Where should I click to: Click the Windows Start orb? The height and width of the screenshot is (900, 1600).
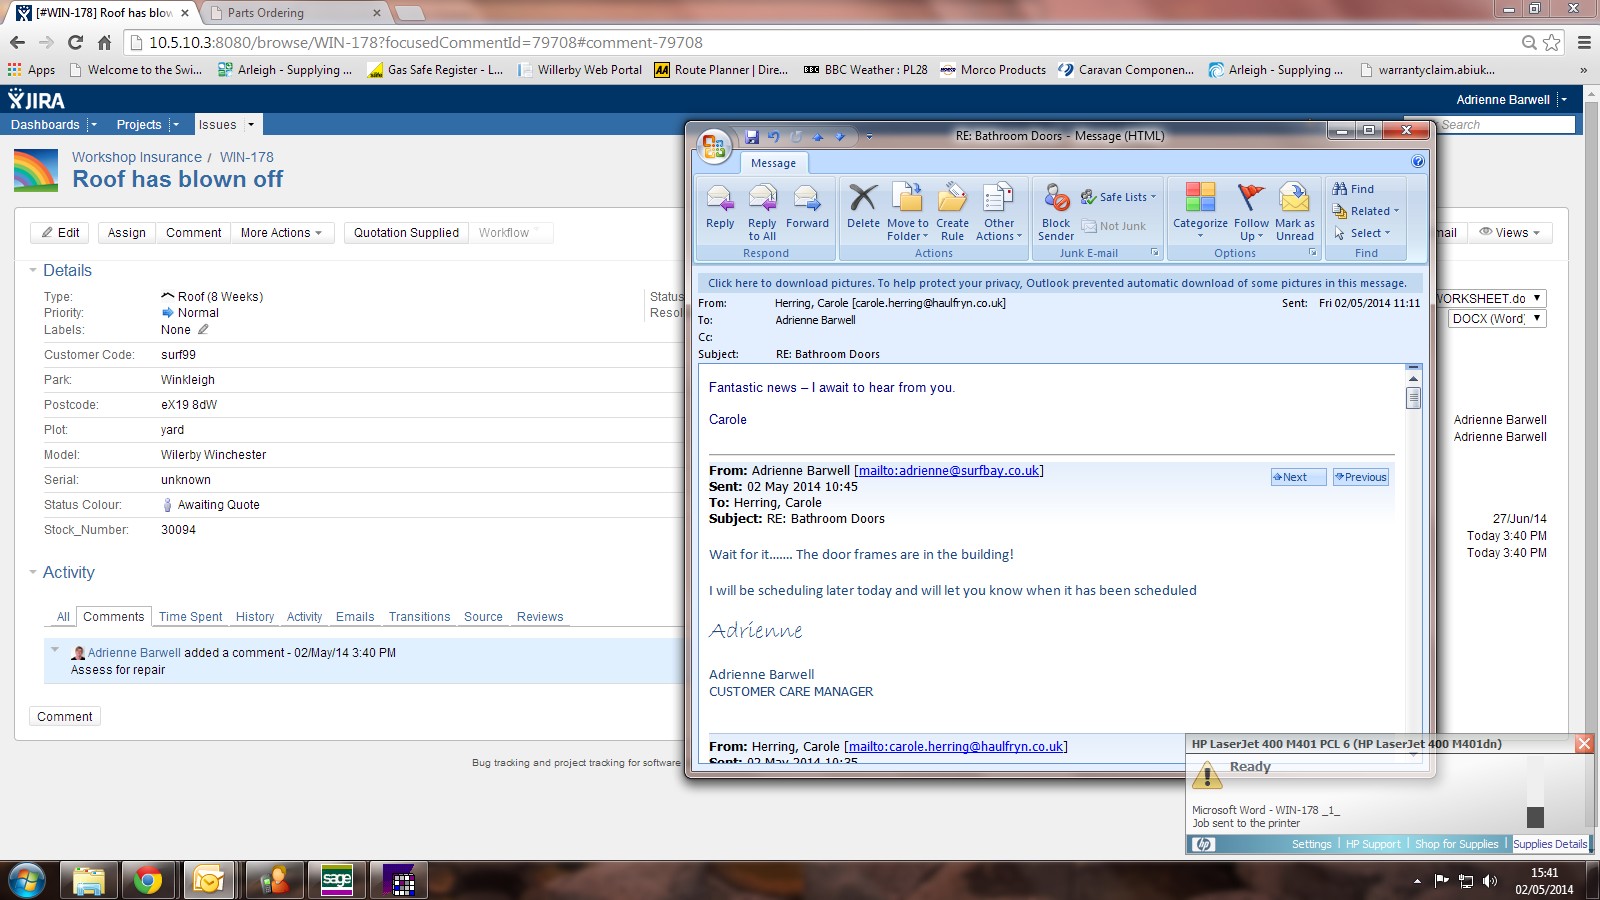click(27, 880)
